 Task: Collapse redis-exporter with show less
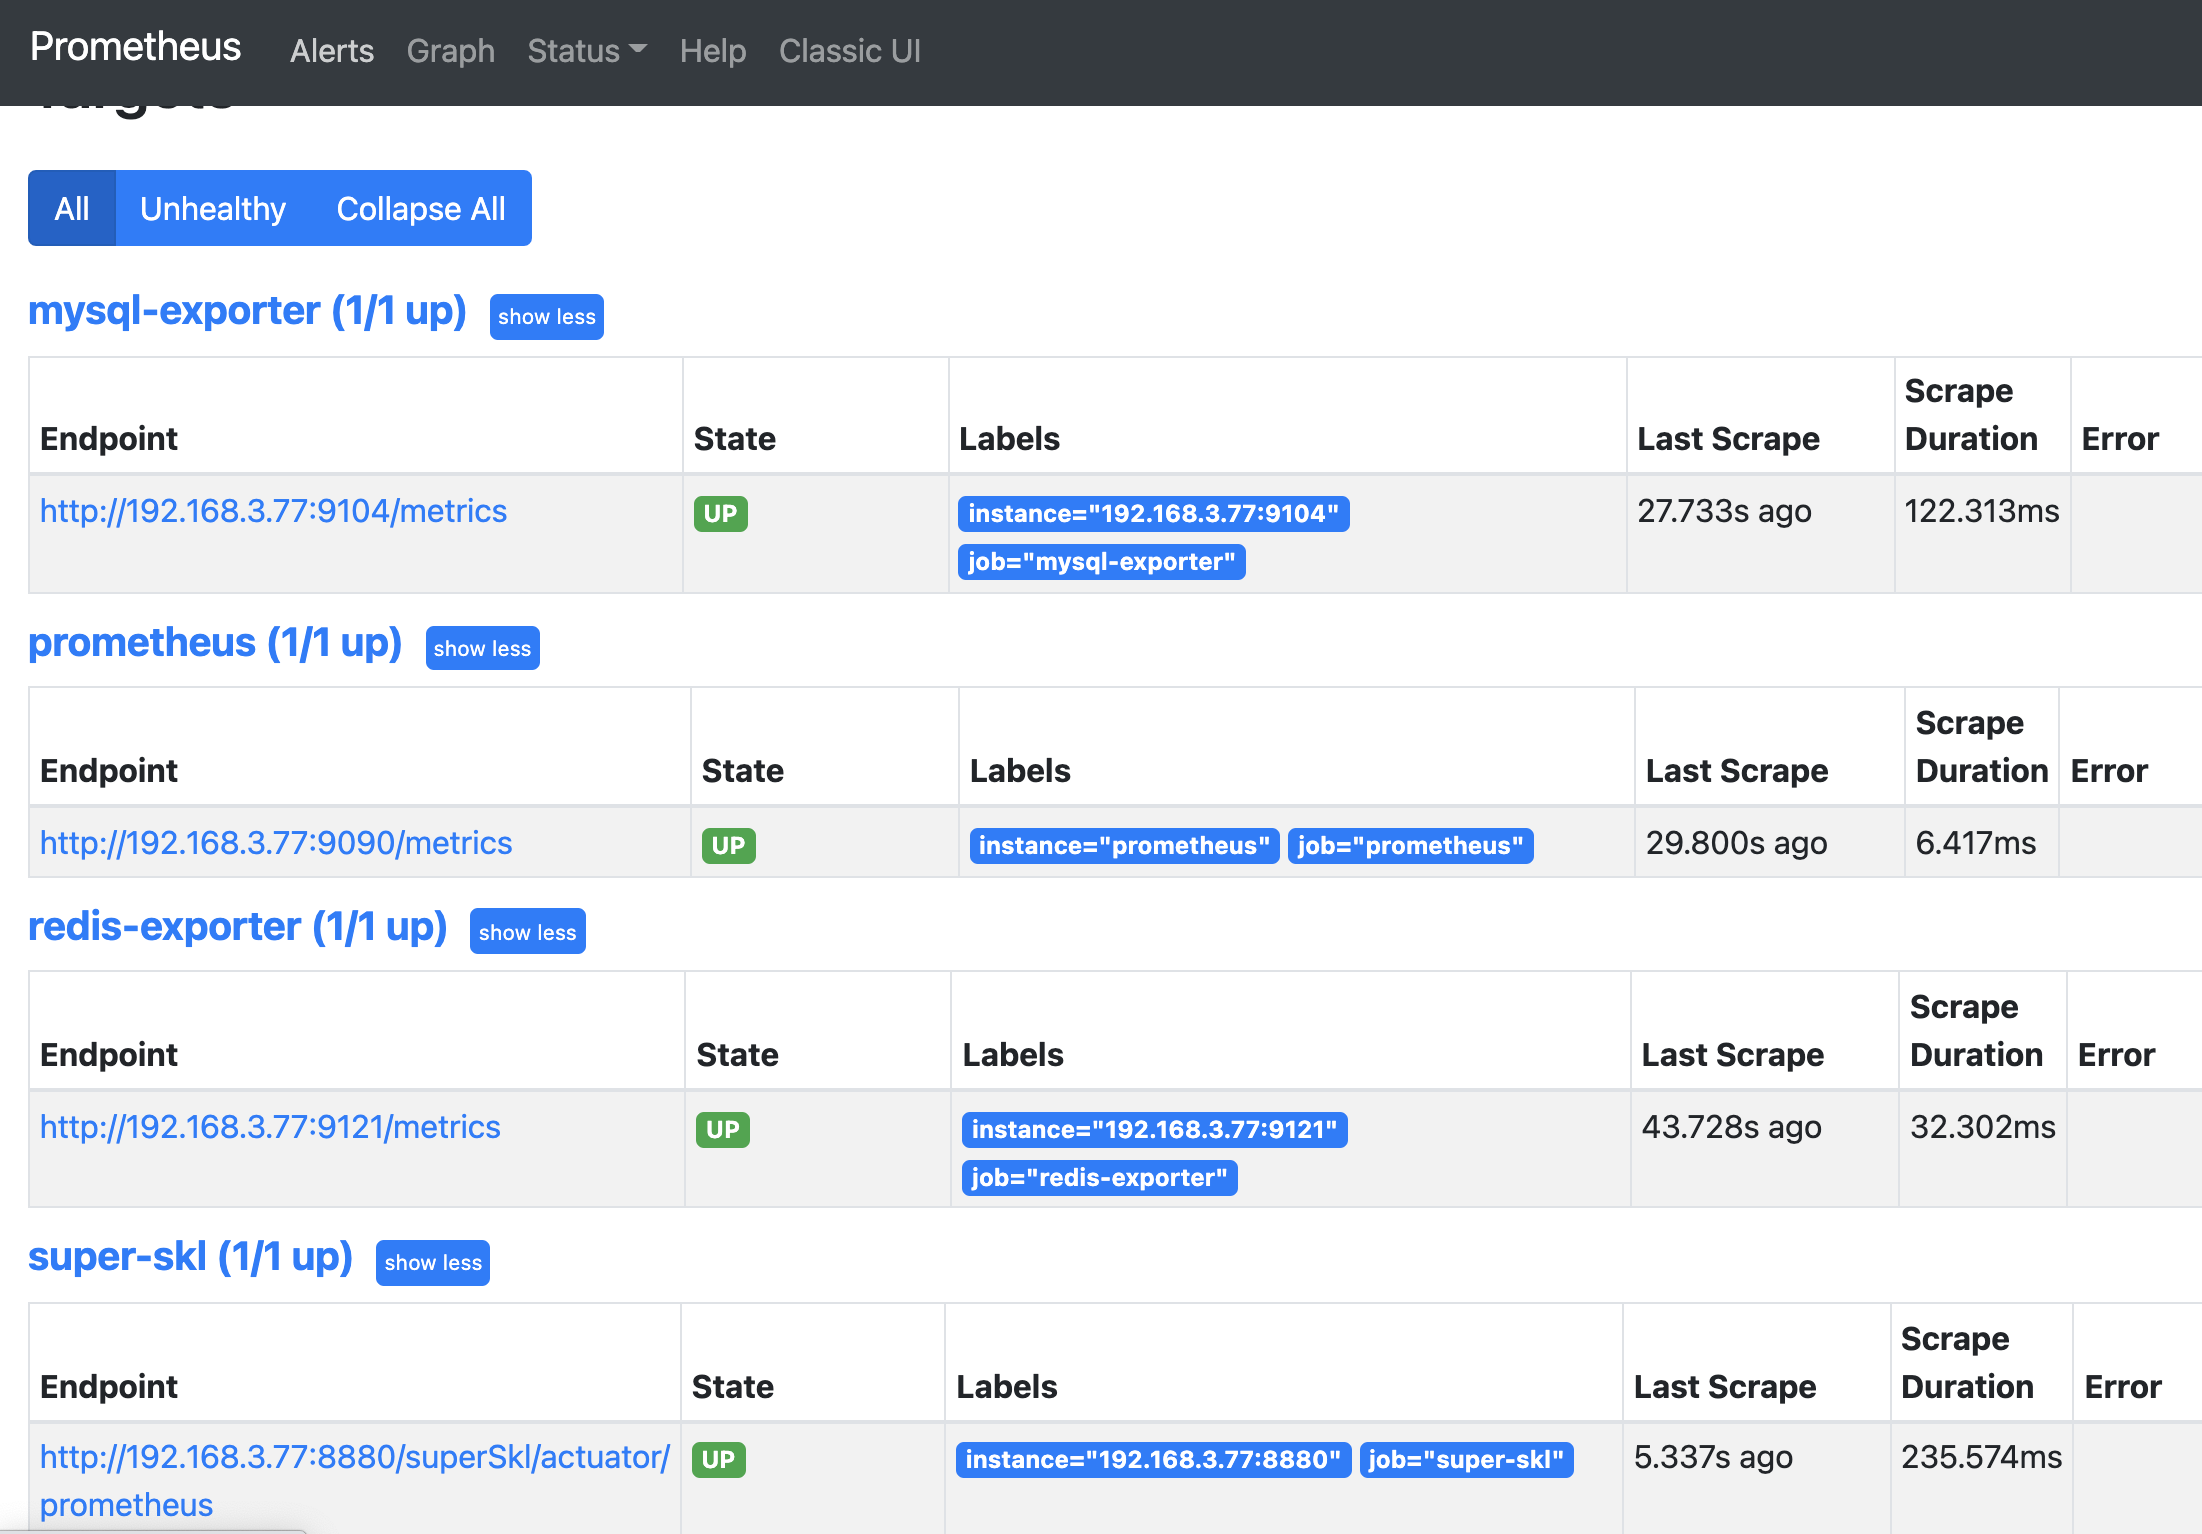[x=527, y=933]
